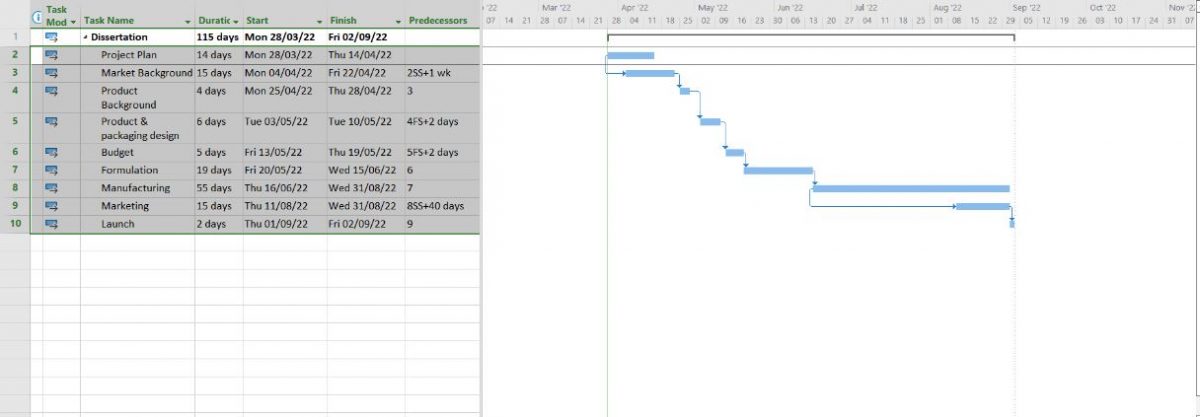
Task: Click Task Mode icon for Project Plan
Action: [x=52, y=55]
